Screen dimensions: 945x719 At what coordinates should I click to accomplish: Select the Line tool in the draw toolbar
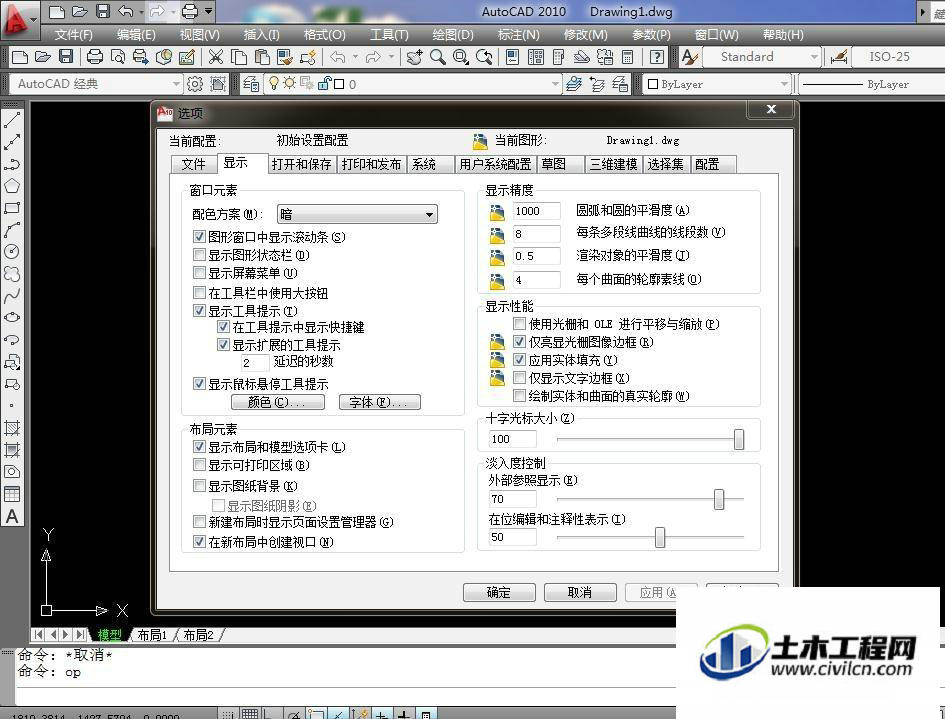[12, 120]
